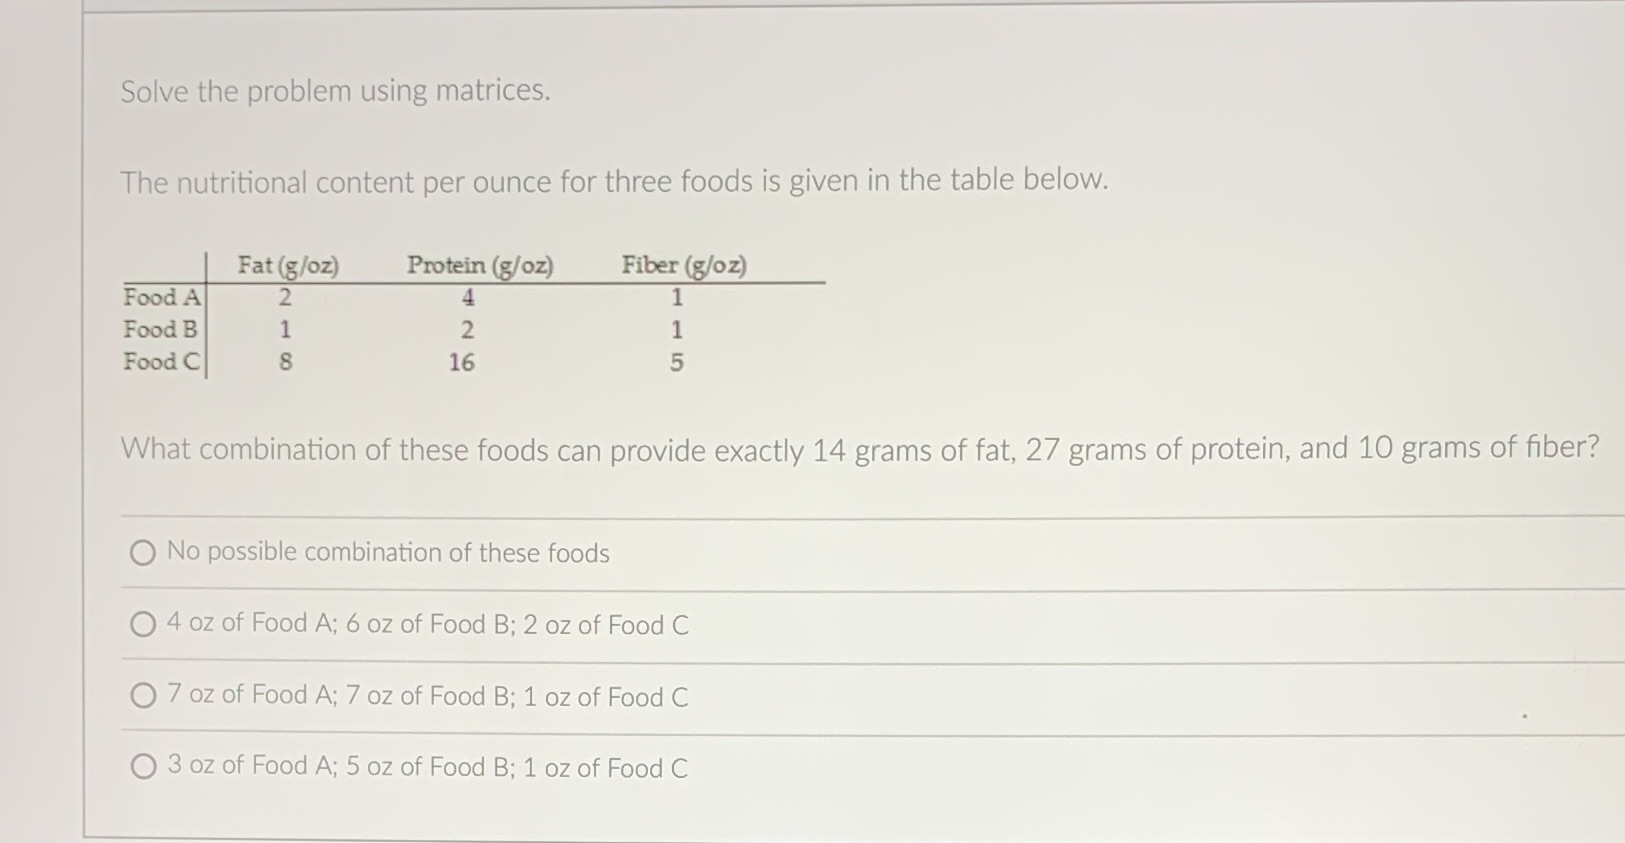Select the "7 oz of Food A; 7 oz of Food B; 1 oz of Food C" option
This screenshot has width=1625, height=843.
coord(142,696)
